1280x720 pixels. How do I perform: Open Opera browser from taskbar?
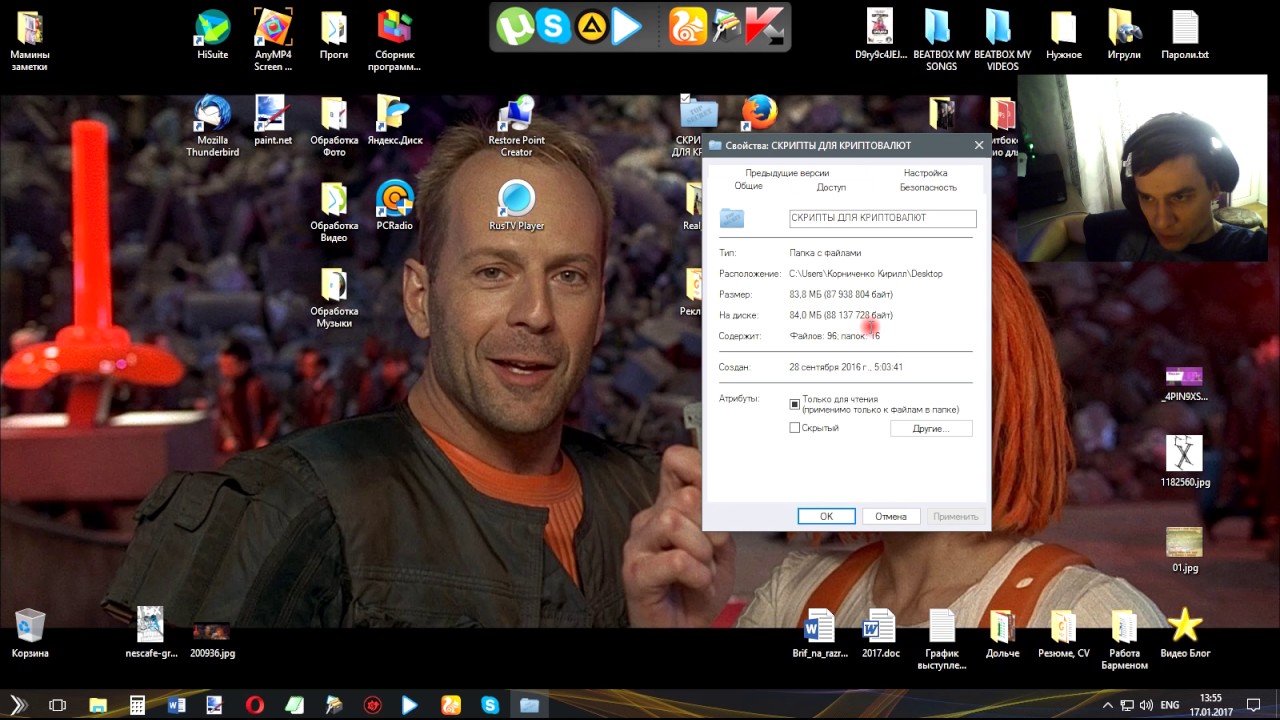click(x=255, y=705)
